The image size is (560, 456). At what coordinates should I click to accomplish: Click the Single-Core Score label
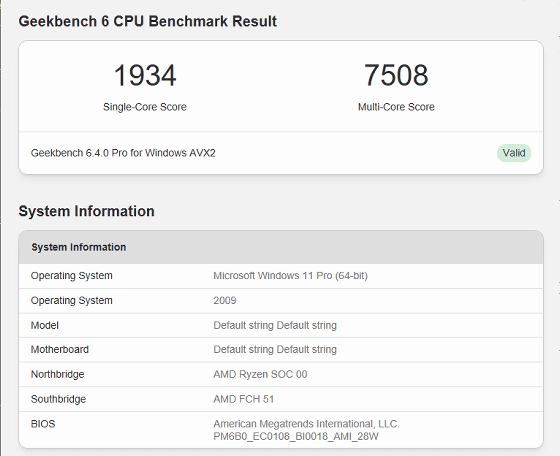point(145,107)
